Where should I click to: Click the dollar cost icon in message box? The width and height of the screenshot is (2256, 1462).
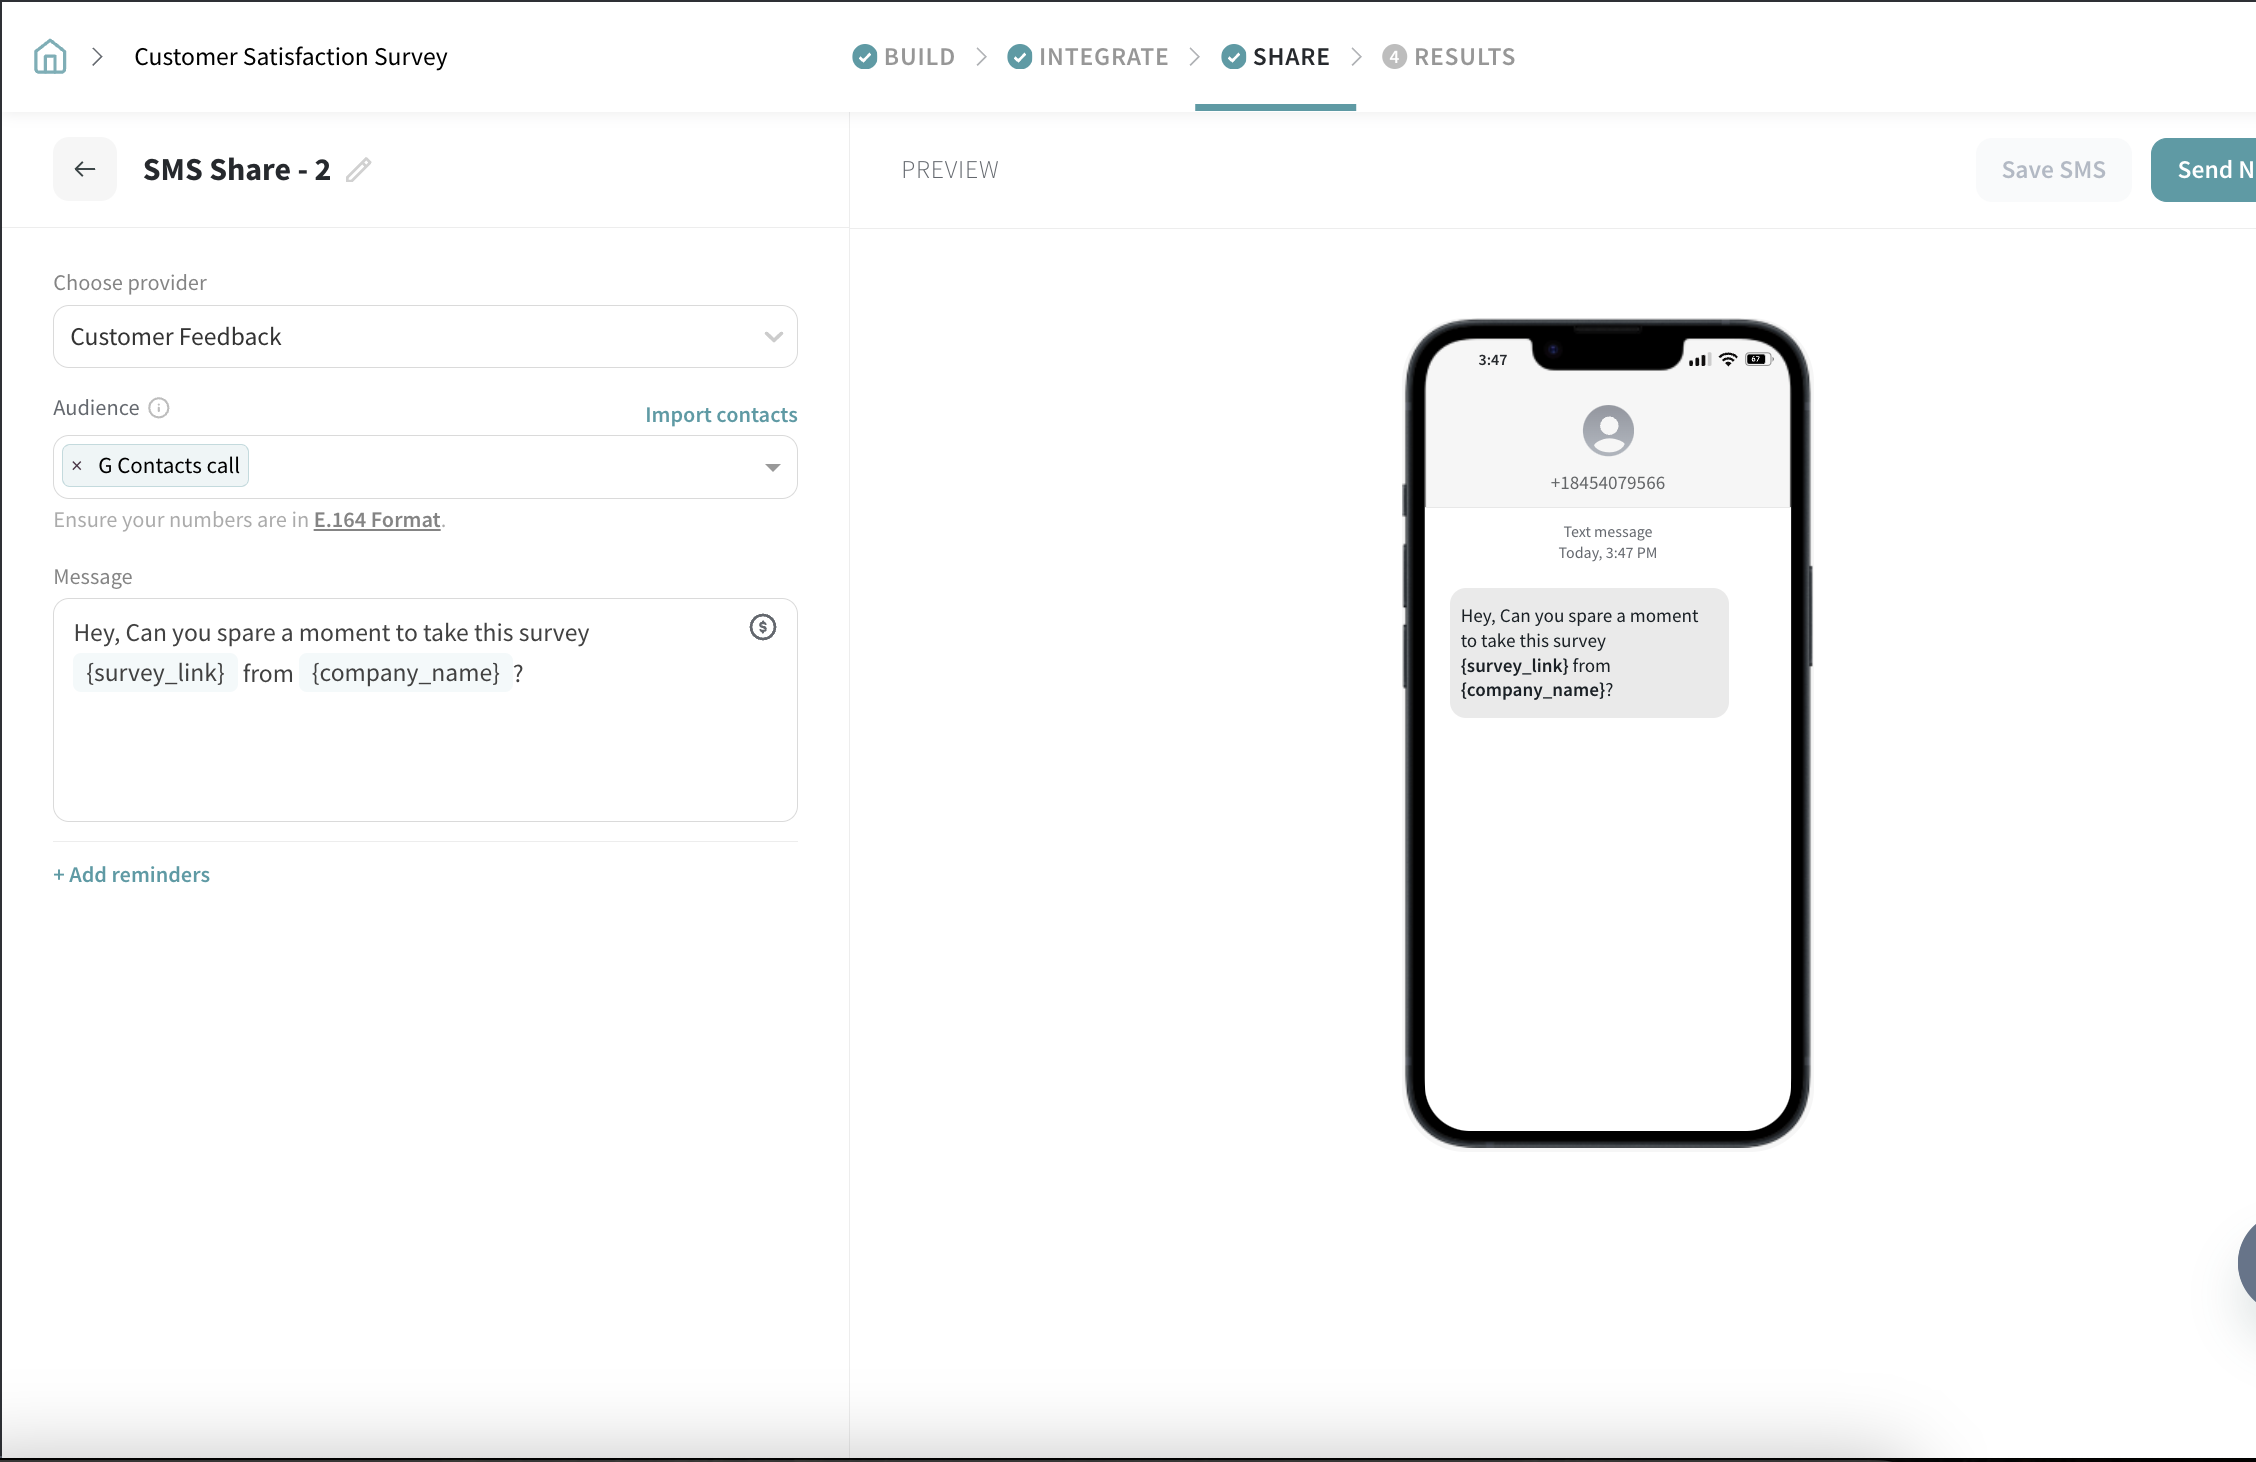click(763, 627)
